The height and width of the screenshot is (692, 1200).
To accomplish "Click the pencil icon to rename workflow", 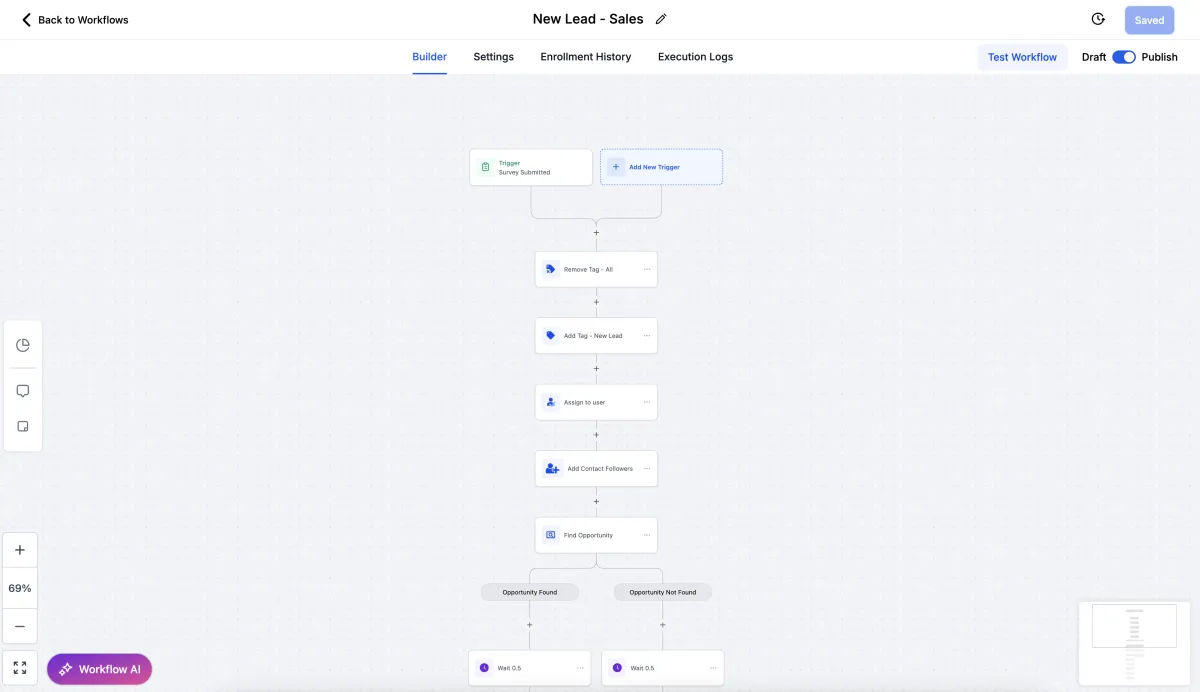I will click(661, 19).
